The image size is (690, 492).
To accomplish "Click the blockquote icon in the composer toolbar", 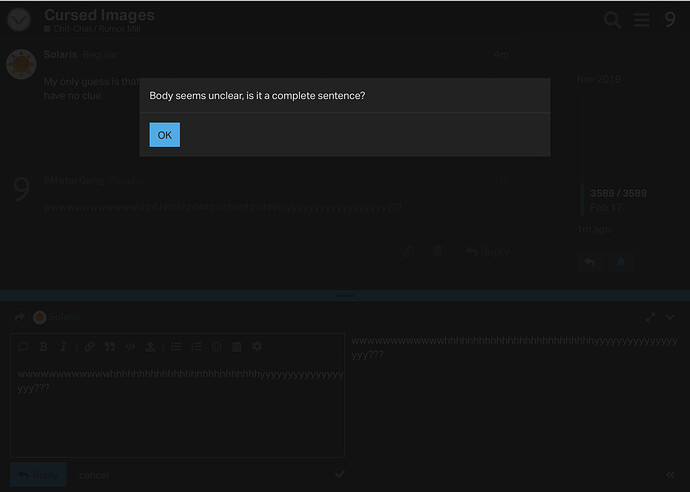I will [110, 347].
